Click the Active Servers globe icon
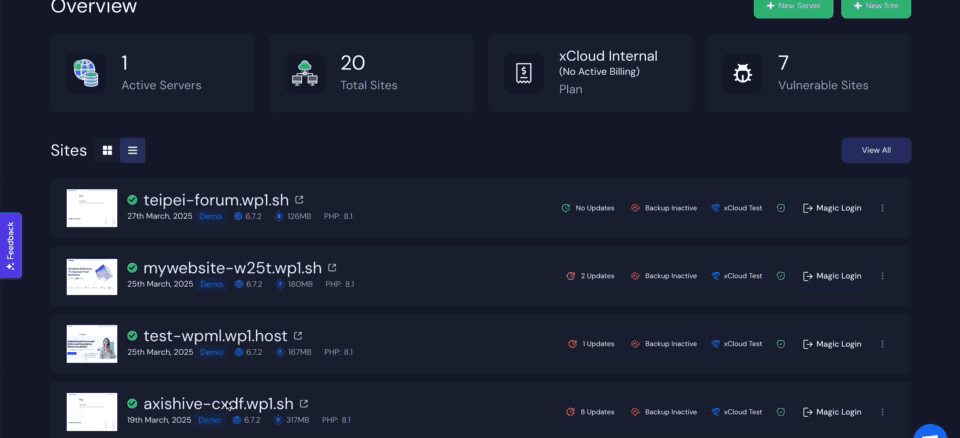This screenshot has width=960, height=438. (86, 73)
